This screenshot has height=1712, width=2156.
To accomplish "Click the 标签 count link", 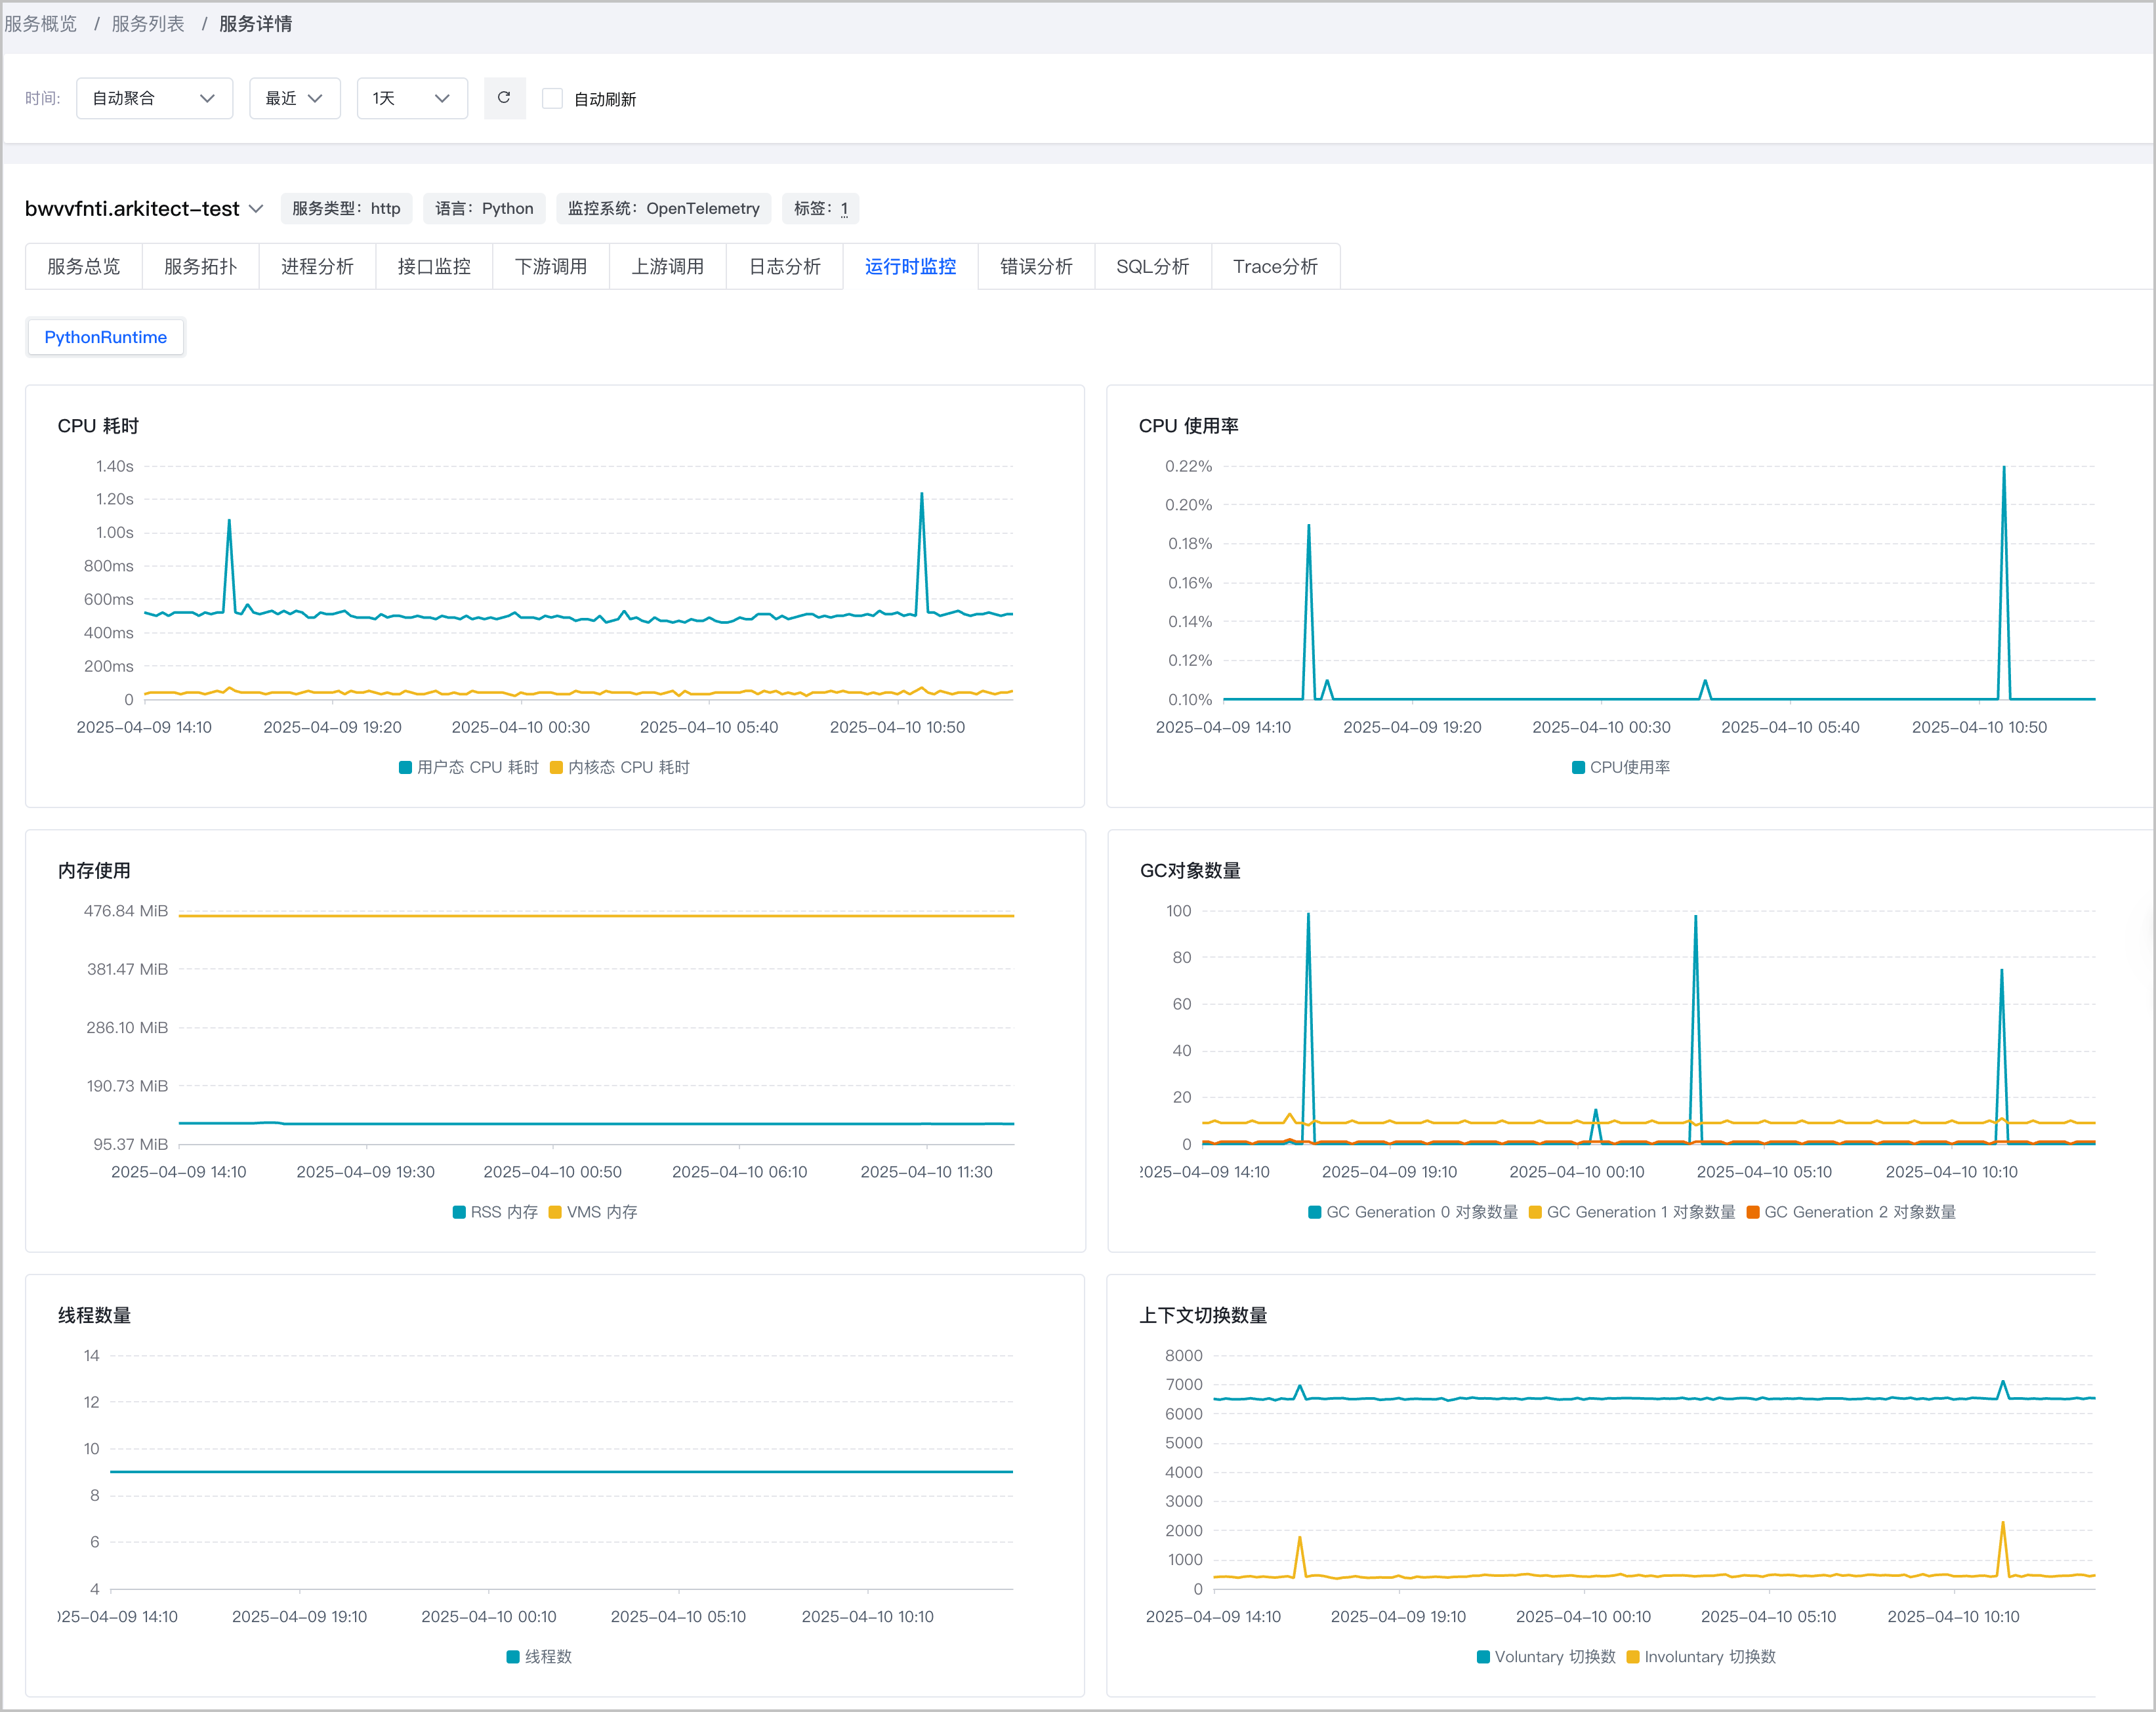I will tap(844, 208).
